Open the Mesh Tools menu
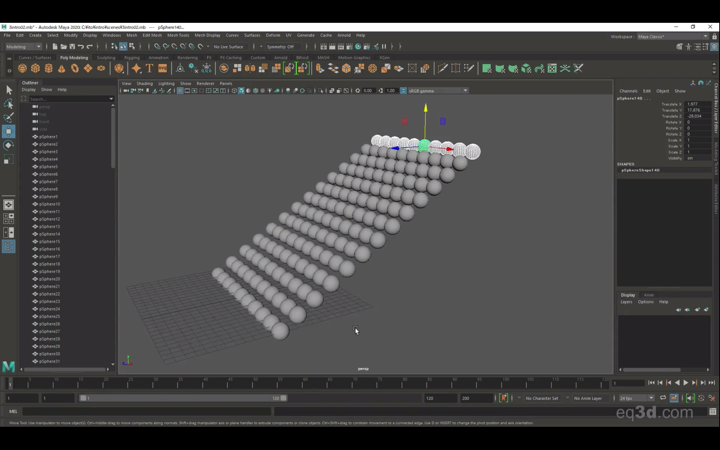Screen dimensions: 720x450 click(x=178, y=35)
